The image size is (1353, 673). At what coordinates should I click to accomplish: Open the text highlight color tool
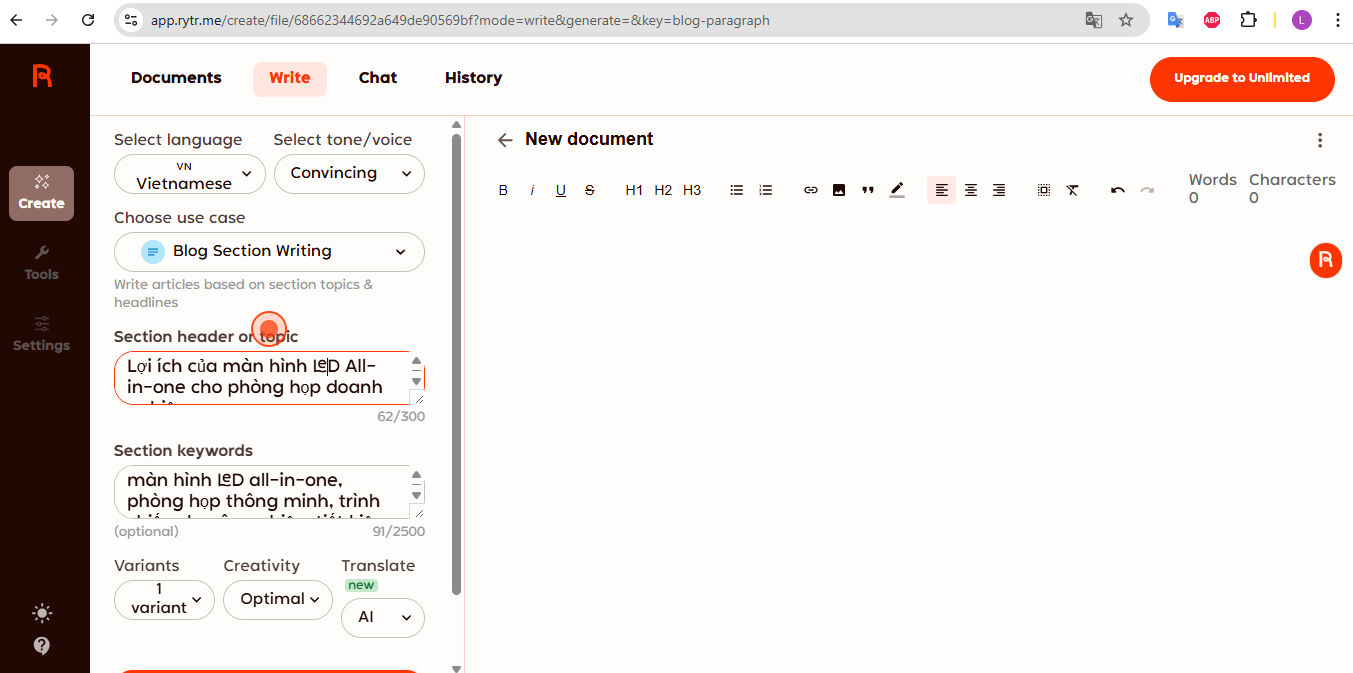(x=897, y=190)
